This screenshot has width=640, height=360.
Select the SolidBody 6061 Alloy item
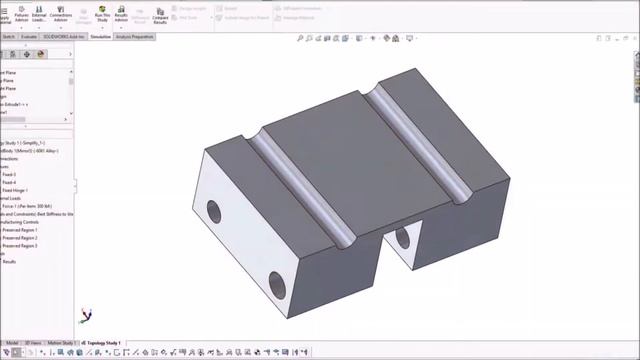pos(29,151)
